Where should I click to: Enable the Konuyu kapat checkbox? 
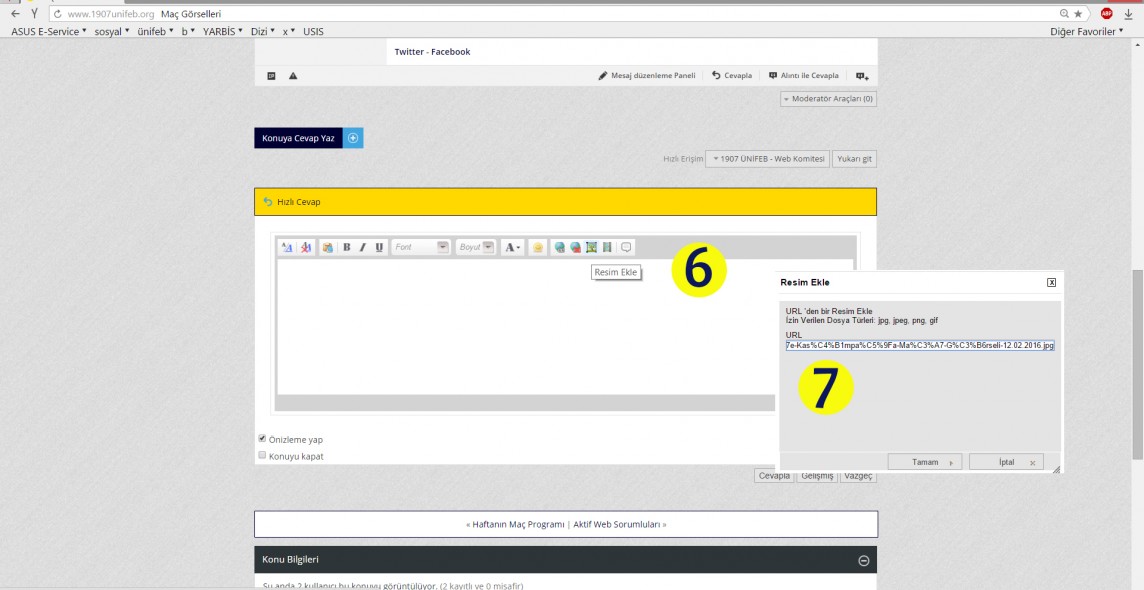262,455
